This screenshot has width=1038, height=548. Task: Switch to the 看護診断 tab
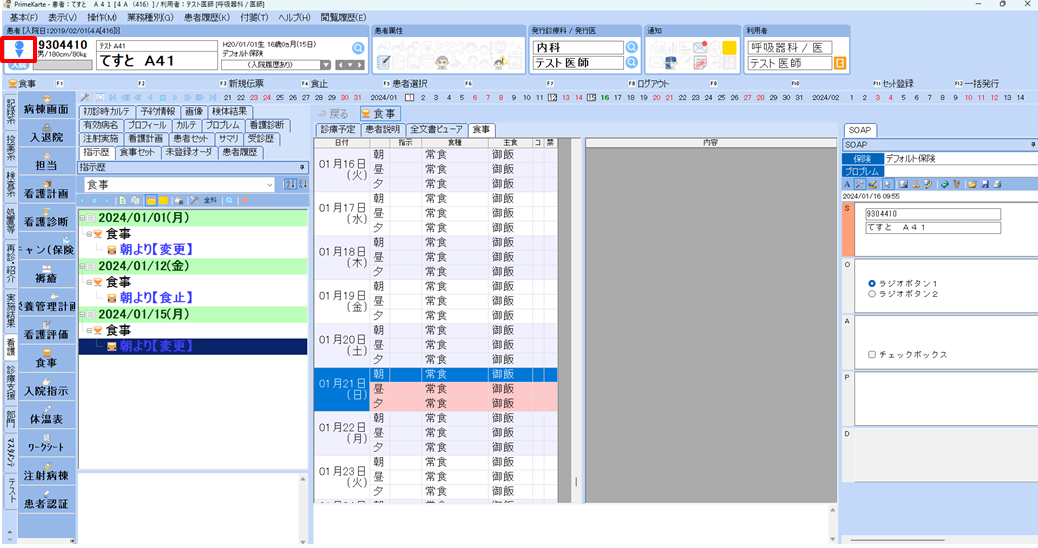pos(267,125)
